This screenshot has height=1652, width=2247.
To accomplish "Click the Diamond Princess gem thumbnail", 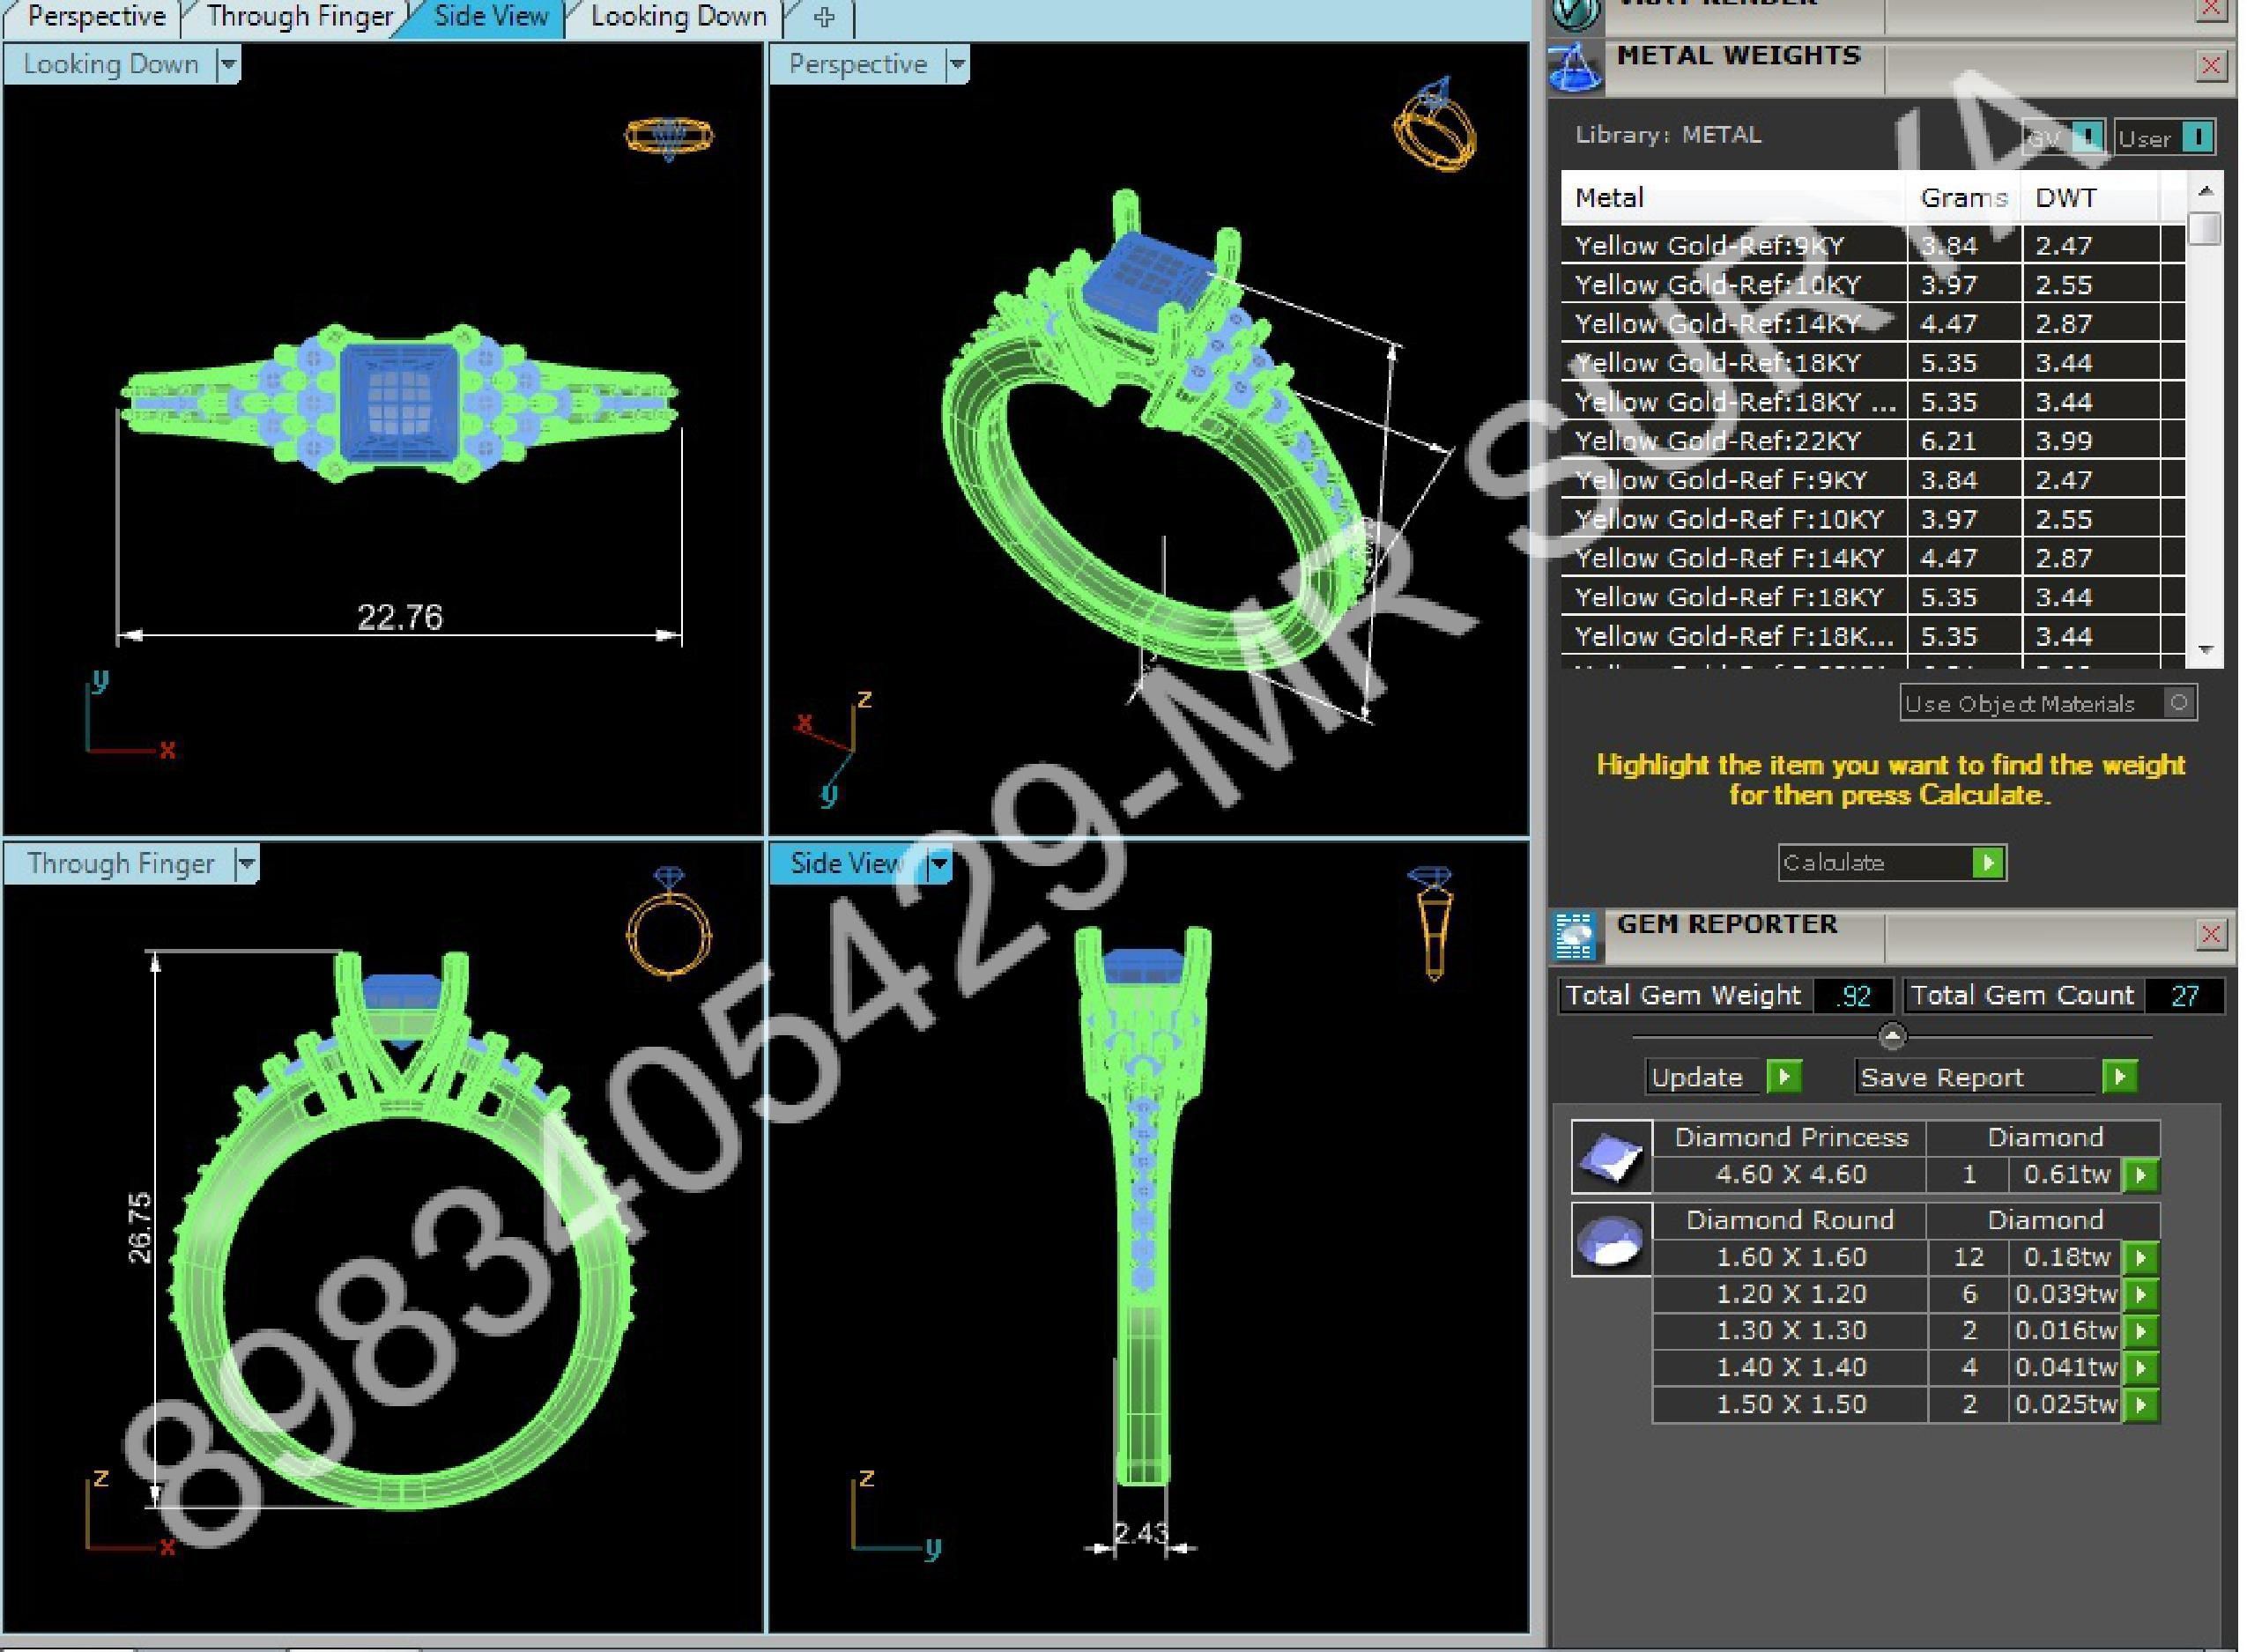I will click(x=1611, y=1157).
